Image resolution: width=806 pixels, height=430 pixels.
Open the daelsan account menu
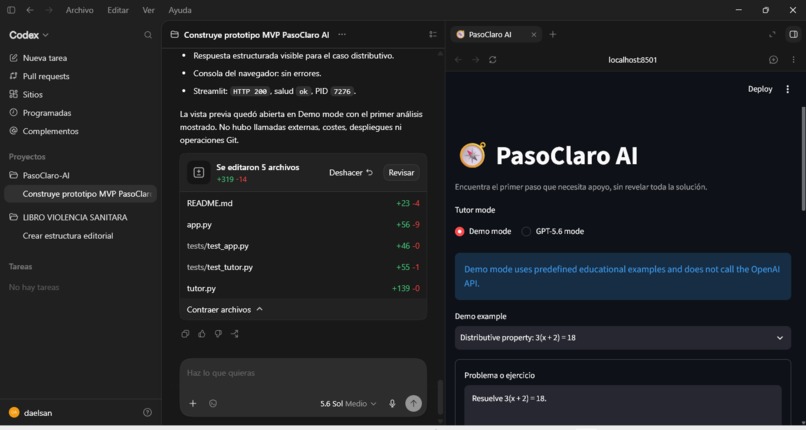pos(31,413)
